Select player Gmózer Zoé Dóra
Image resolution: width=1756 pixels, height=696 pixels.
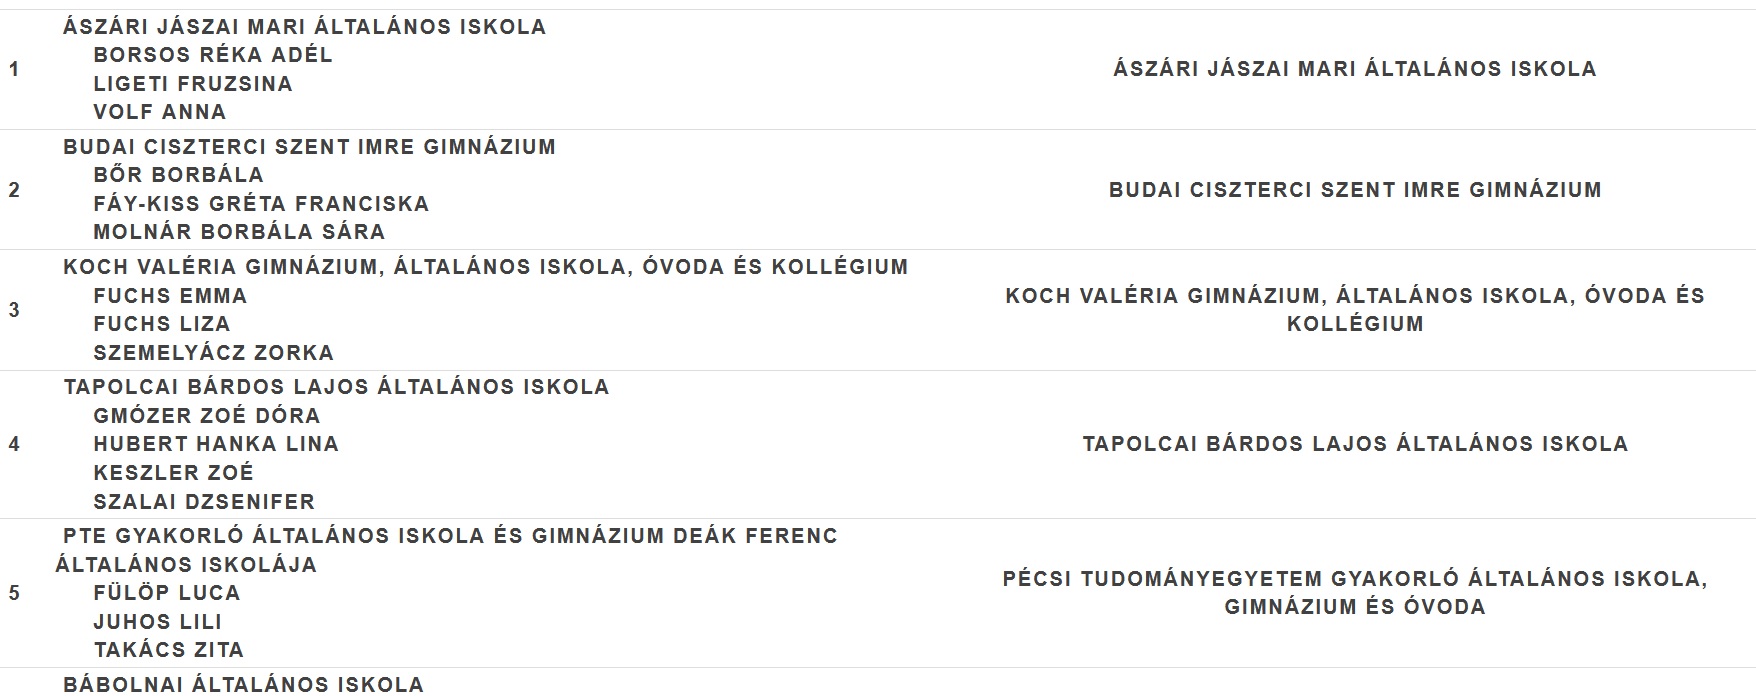click(x=207, y=416)
